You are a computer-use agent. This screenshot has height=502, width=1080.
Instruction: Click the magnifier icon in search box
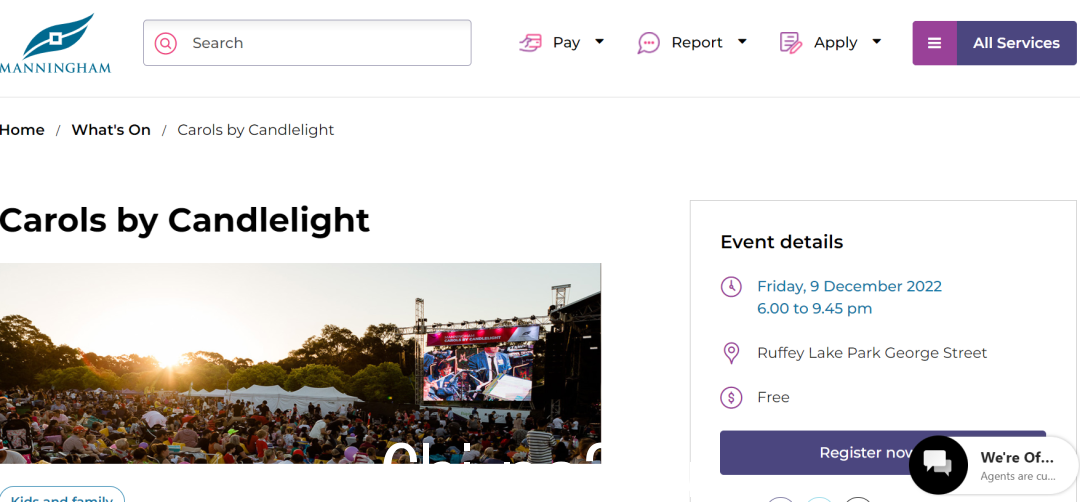[x=166, y=43]
